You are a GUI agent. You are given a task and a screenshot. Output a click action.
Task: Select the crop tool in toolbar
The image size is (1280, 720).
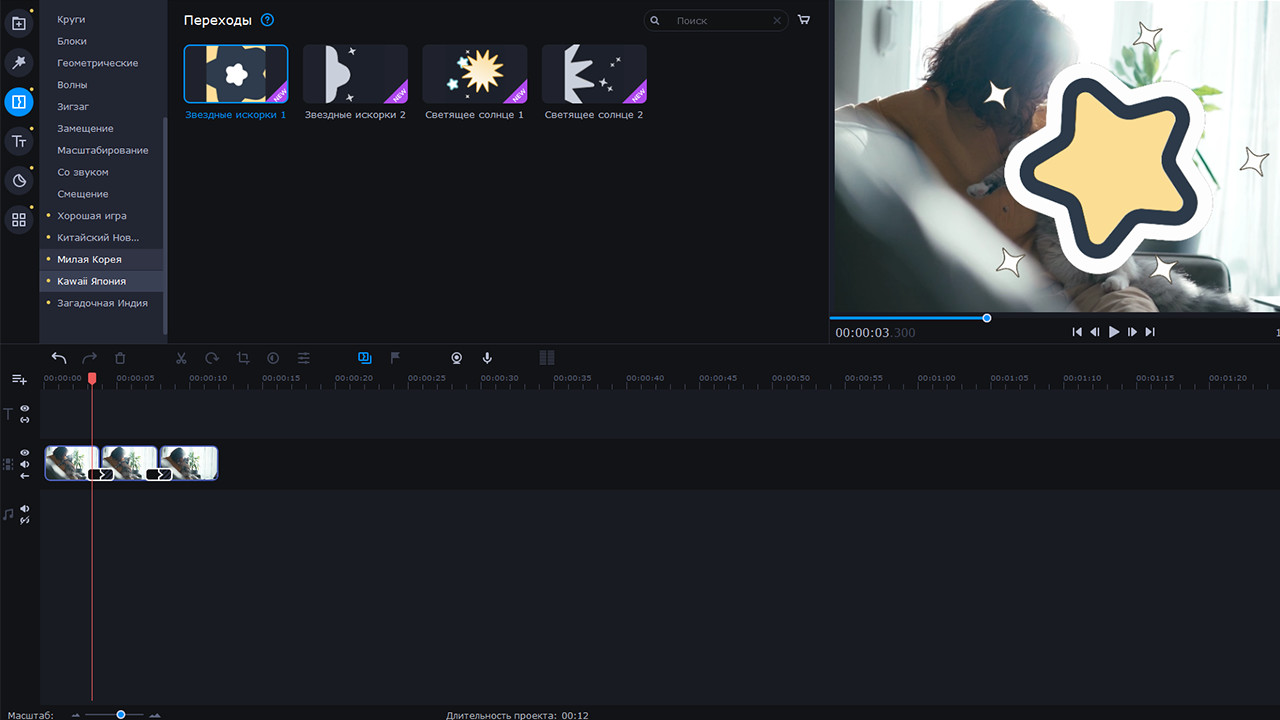pos(243,358)
